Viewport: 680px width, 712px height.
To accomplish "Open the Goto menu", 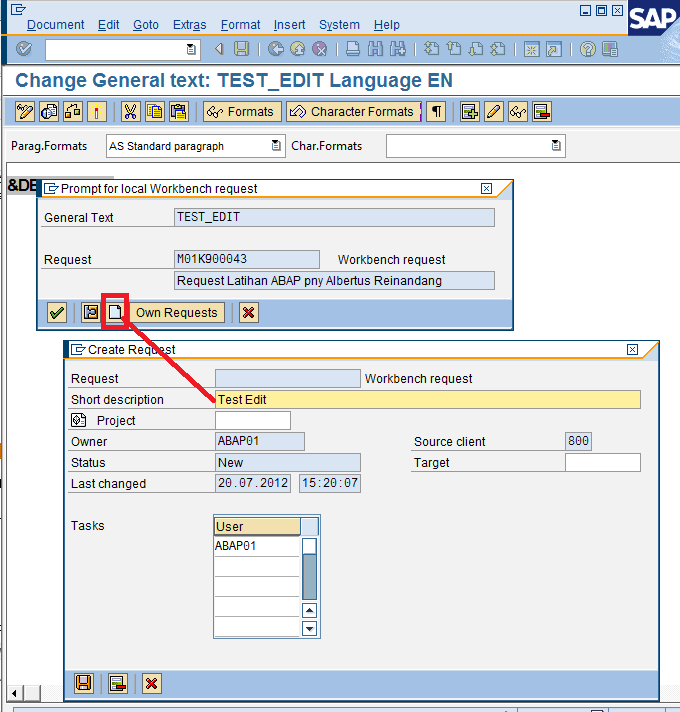I will point(146,25).
